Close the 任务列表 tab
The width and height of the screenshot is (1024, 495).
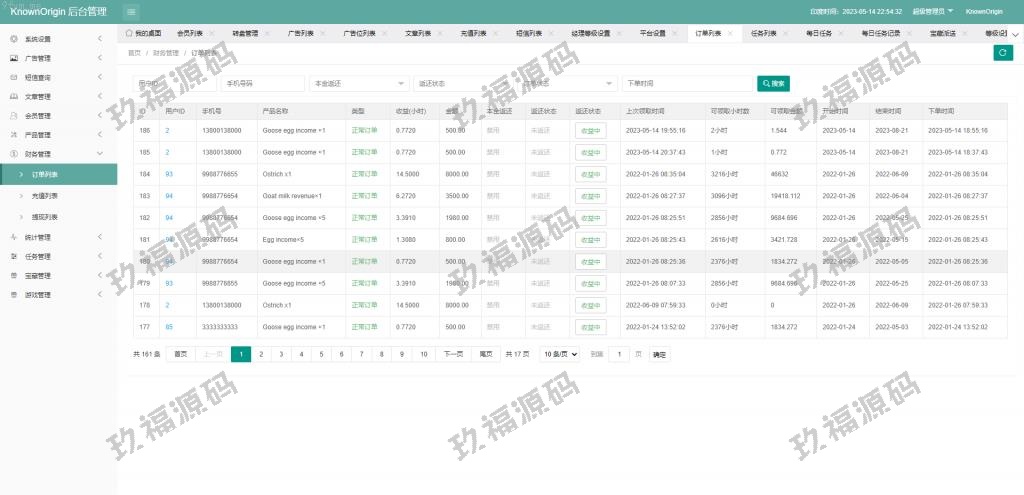(794, 33)
